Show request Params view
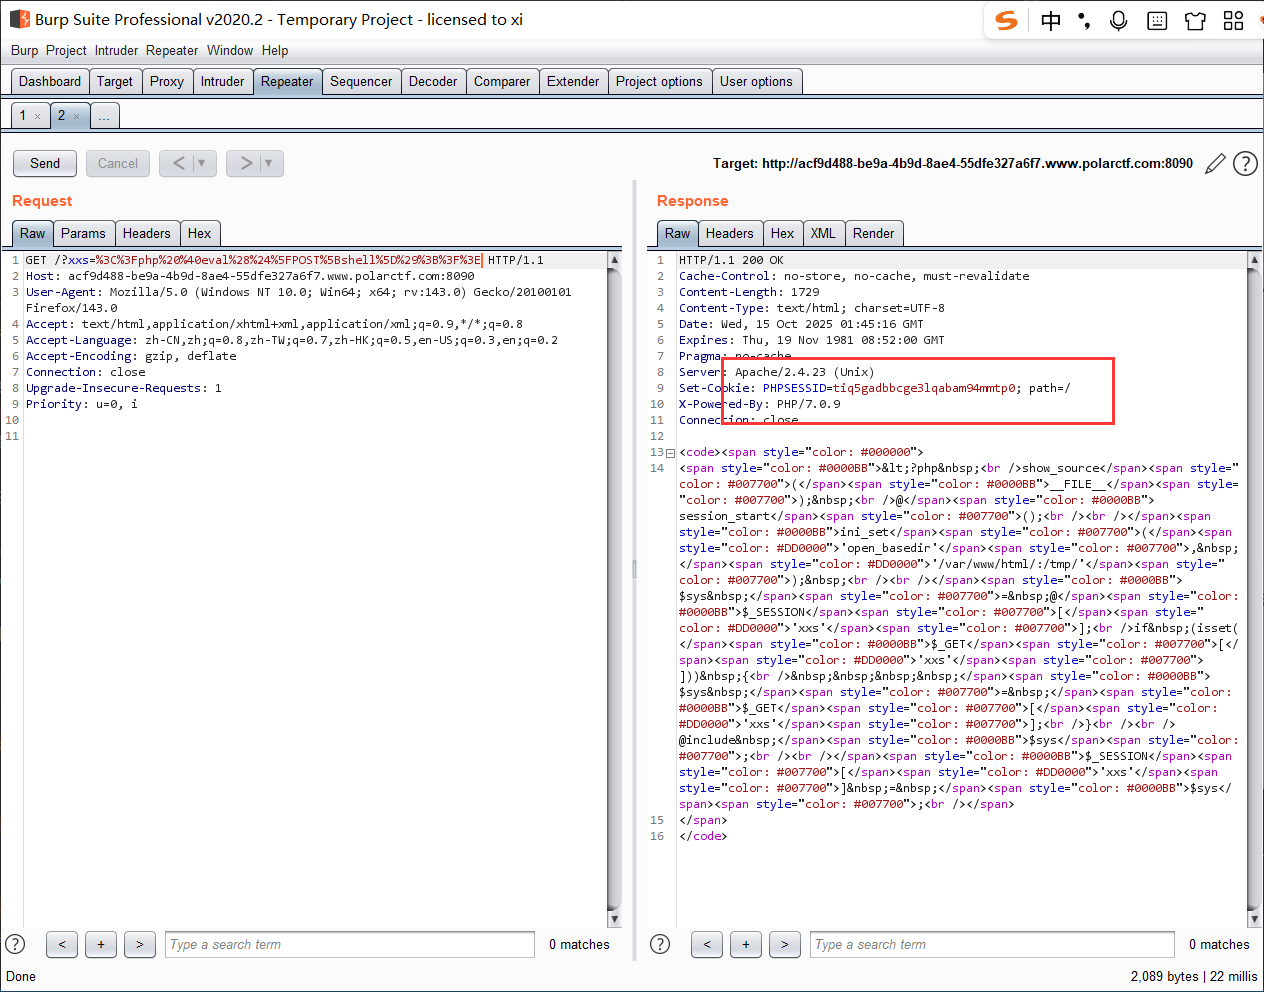 coord(83,233)
